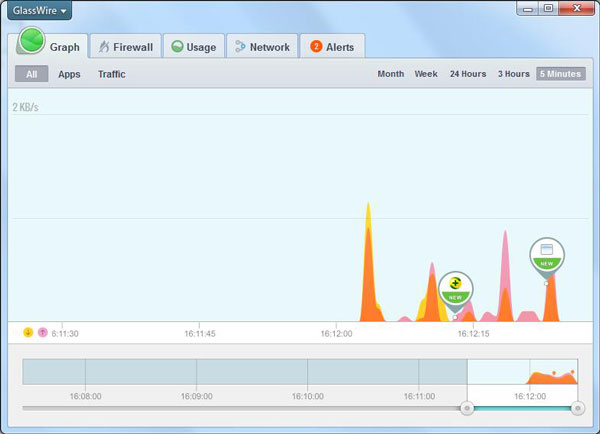Minimize the GlassWire window

[x=528, y=8]
